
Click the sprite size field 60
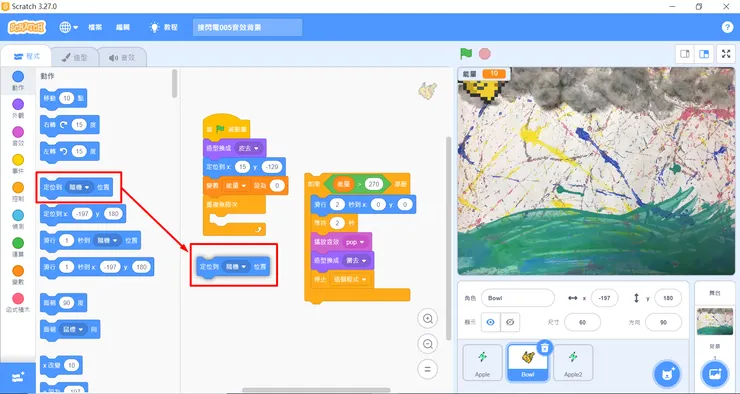(582, 322)
